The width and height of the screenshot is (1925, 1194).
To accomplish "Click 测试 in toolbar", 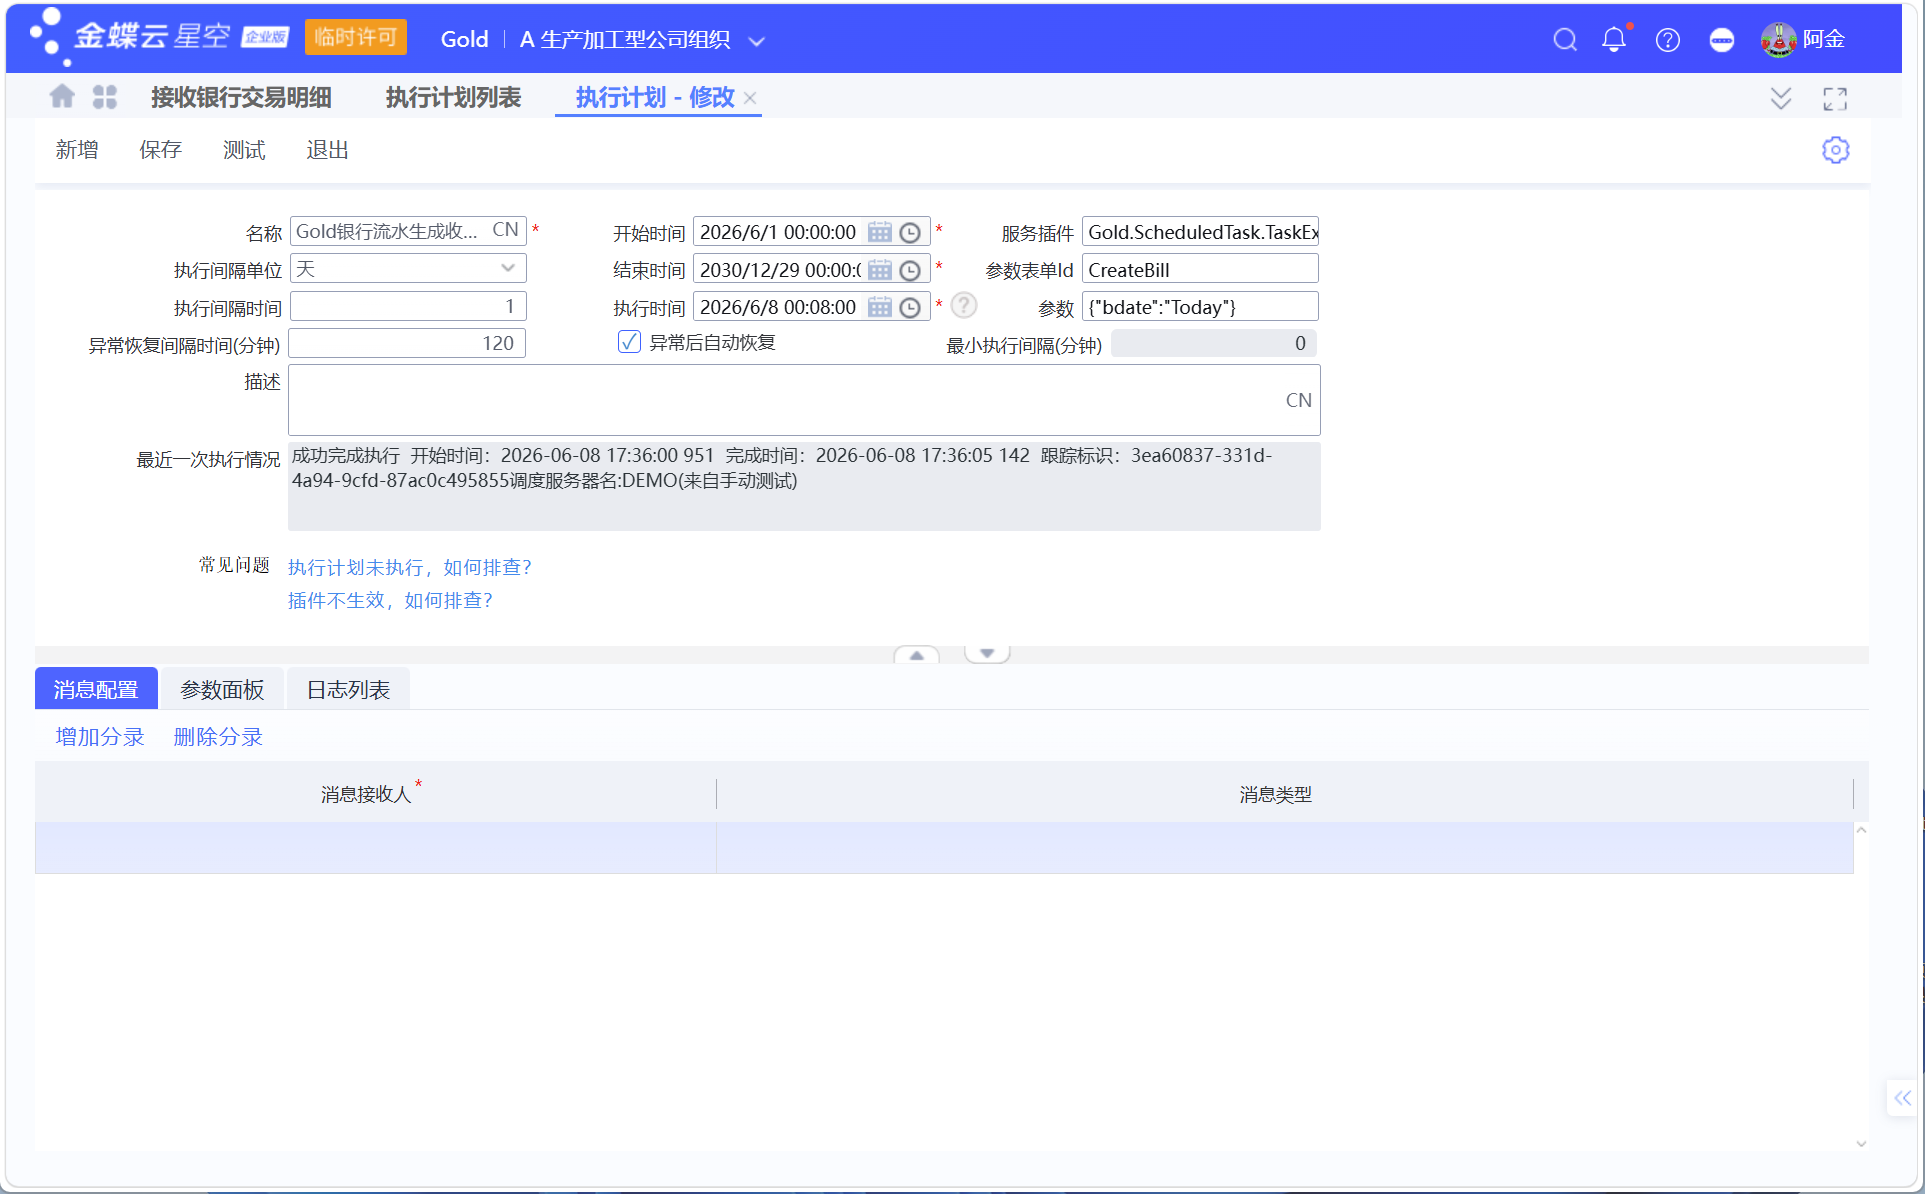I will [x=244, y=150].
